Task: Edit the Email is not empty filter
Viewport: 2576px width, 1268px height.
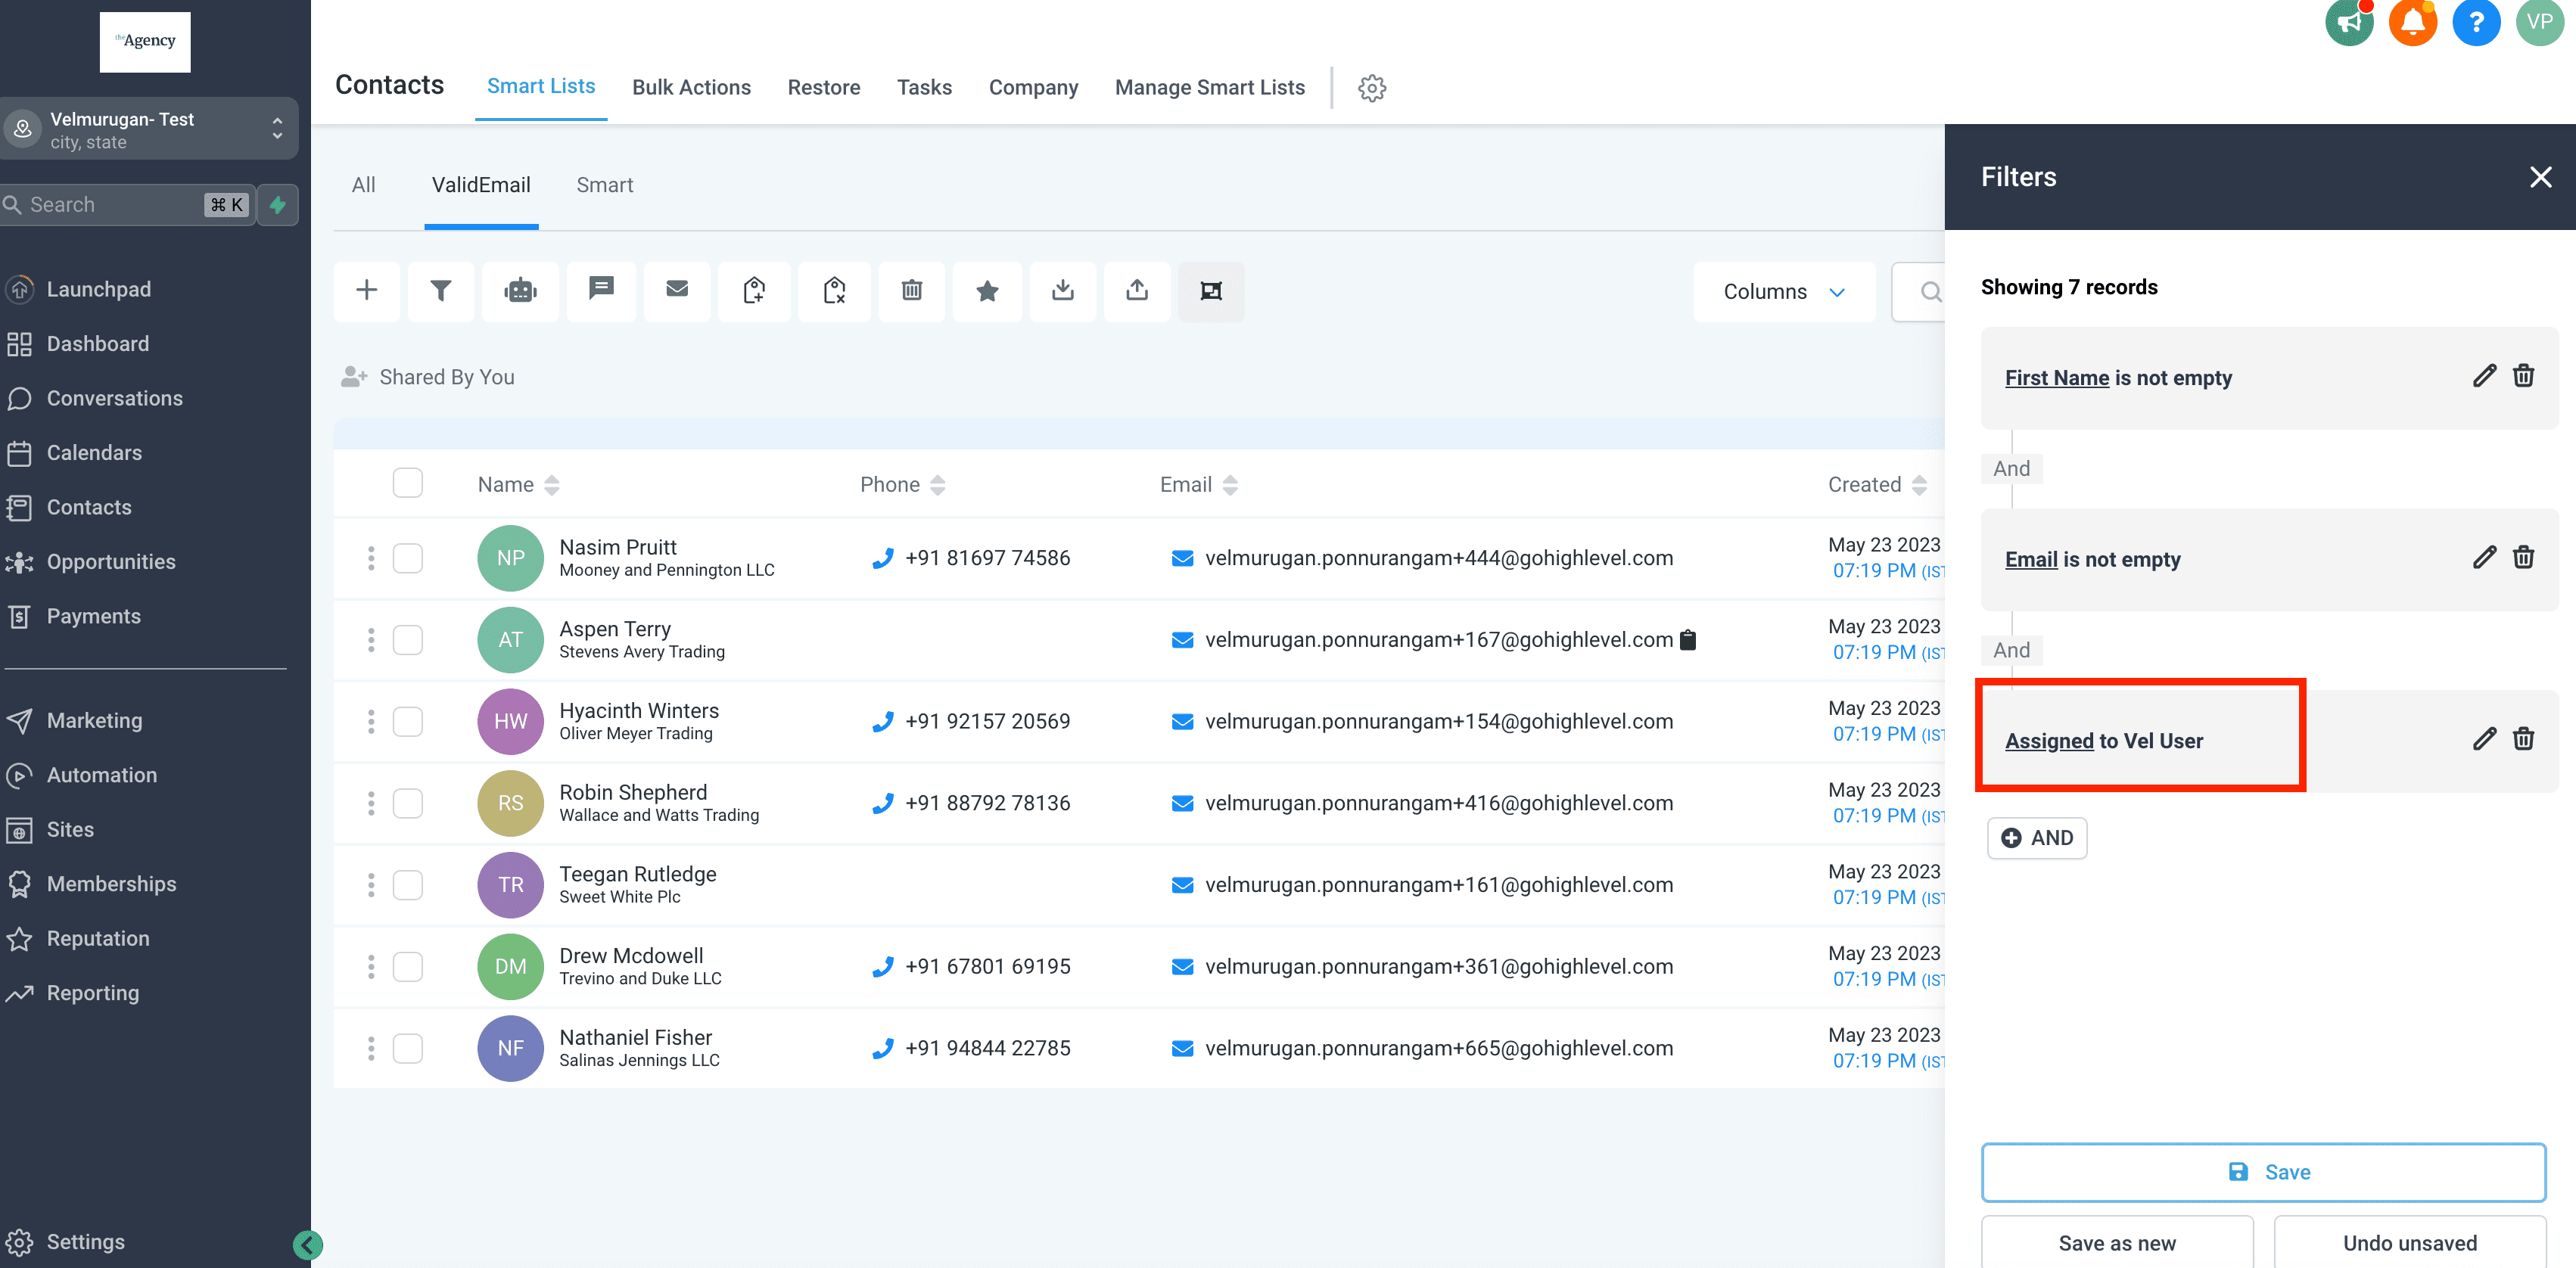Action: pyautogui.click(x=2484, y=557)
